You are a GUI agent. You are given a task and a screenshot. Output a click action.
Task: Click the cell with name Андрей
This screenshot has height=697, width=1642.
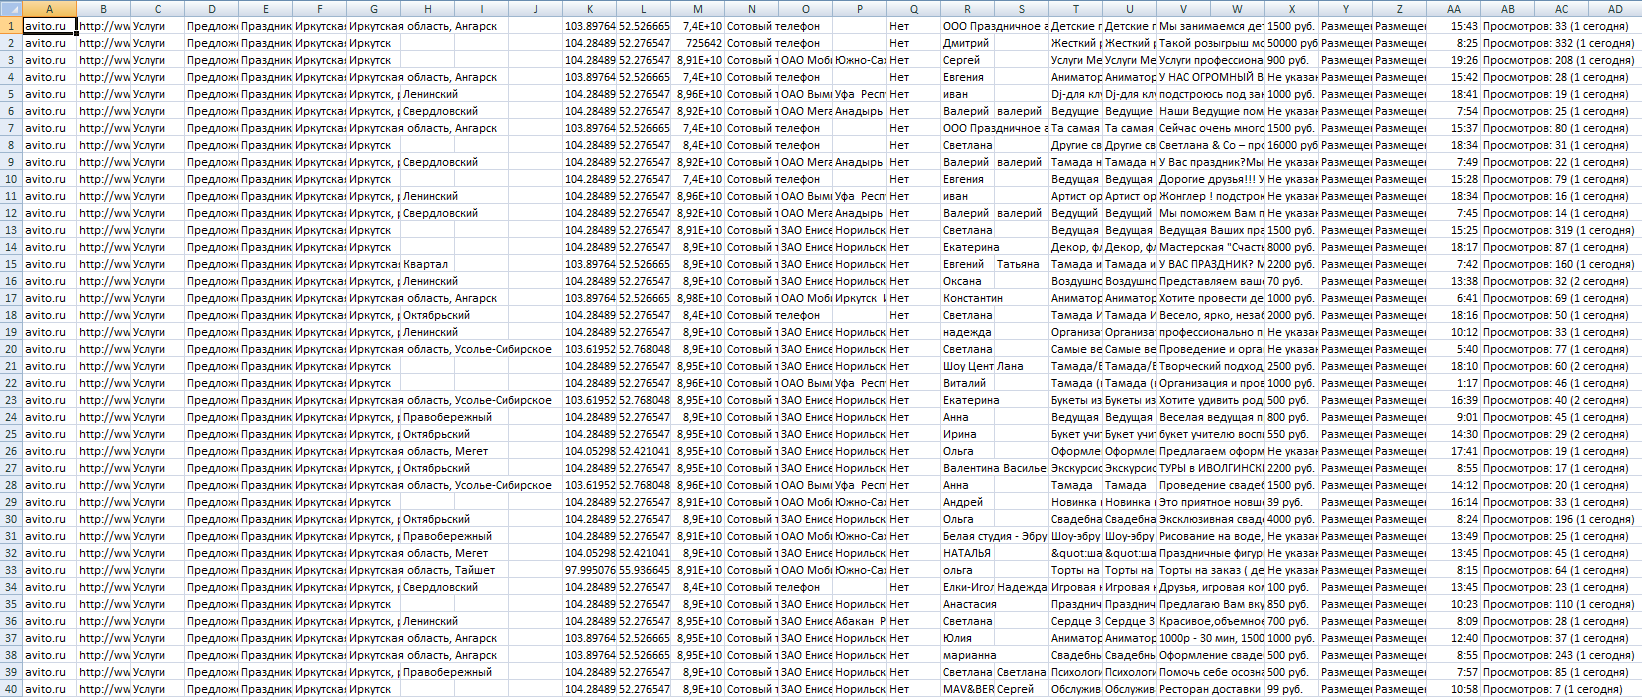tap(967, 502)
